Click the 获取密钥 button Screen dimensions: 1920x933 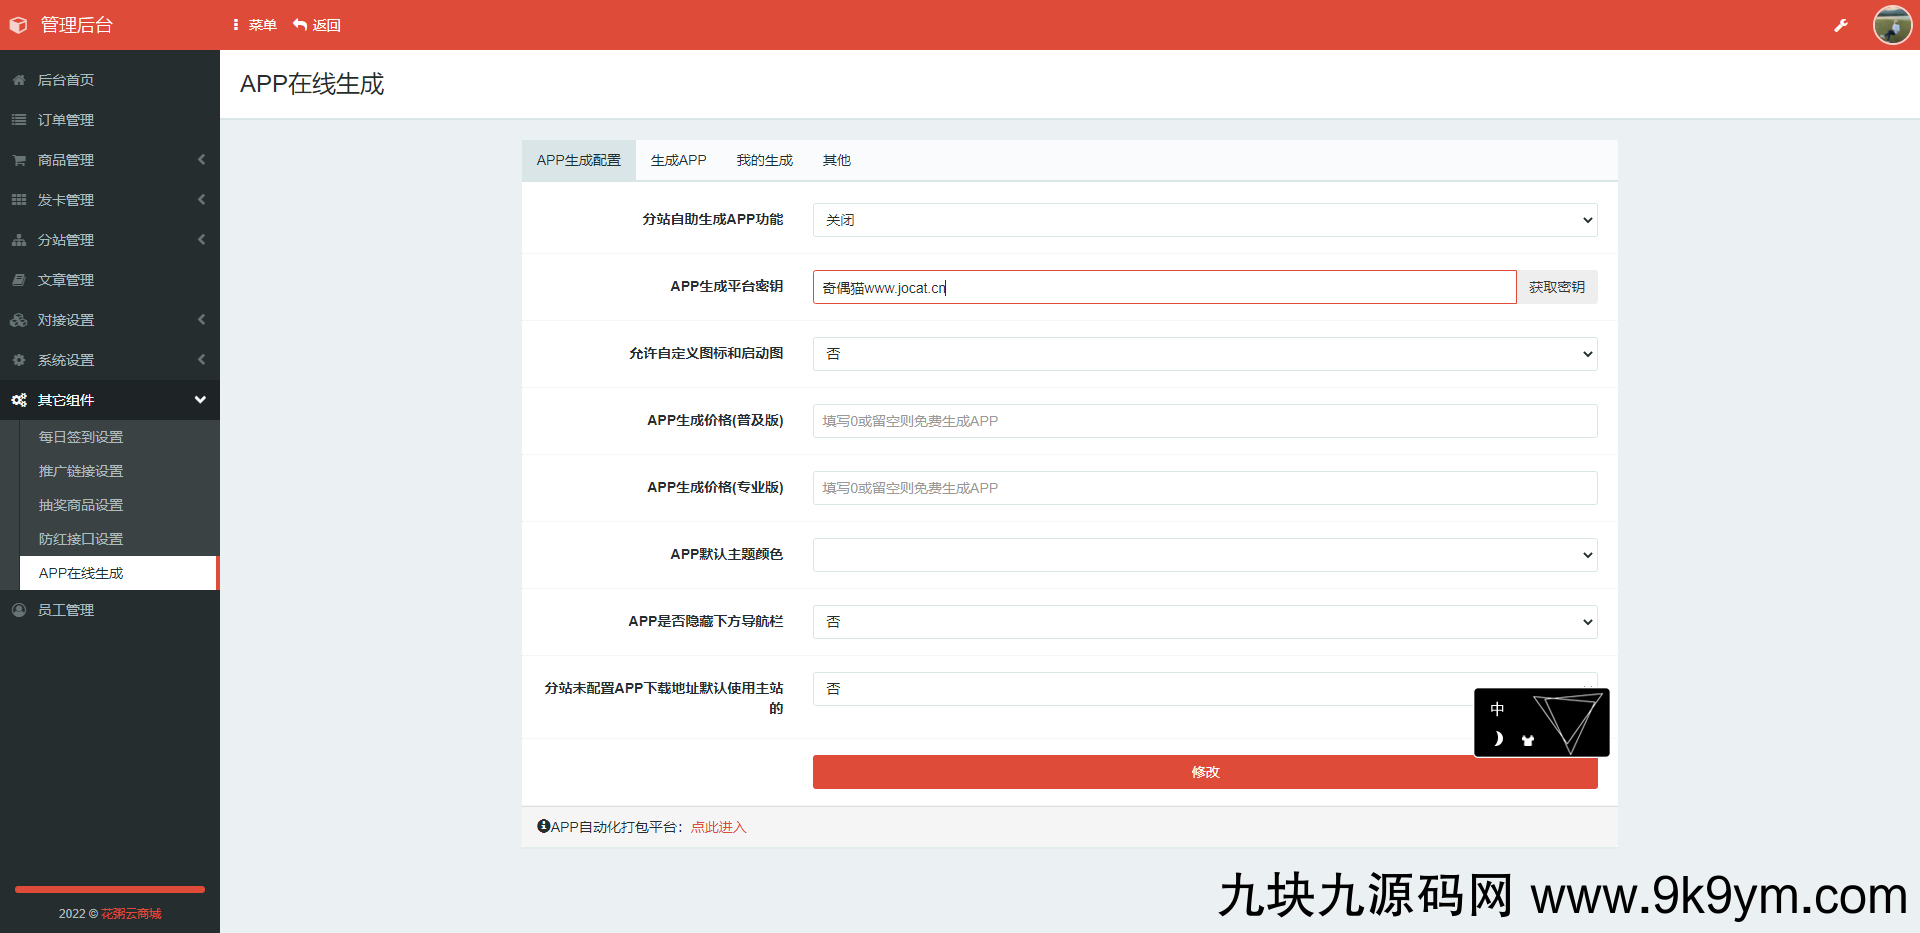1556,287
